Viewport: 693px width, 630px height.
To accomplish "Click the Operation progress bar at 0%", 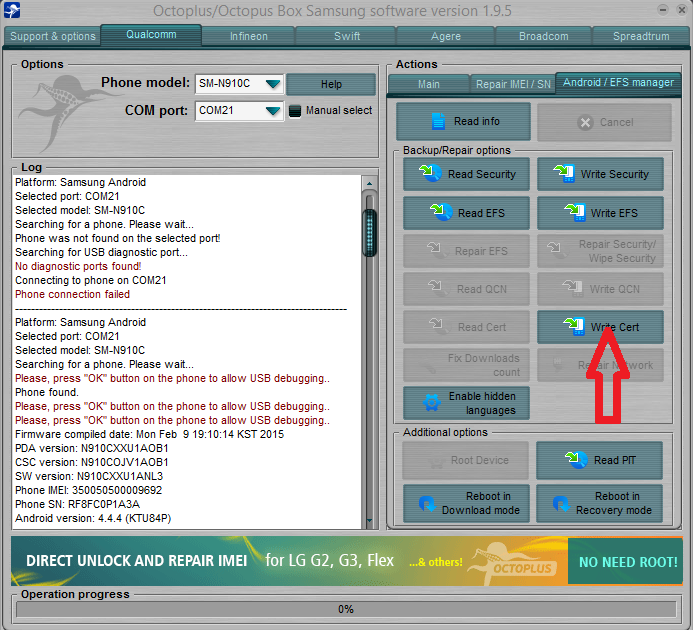I will pos(346,609).
